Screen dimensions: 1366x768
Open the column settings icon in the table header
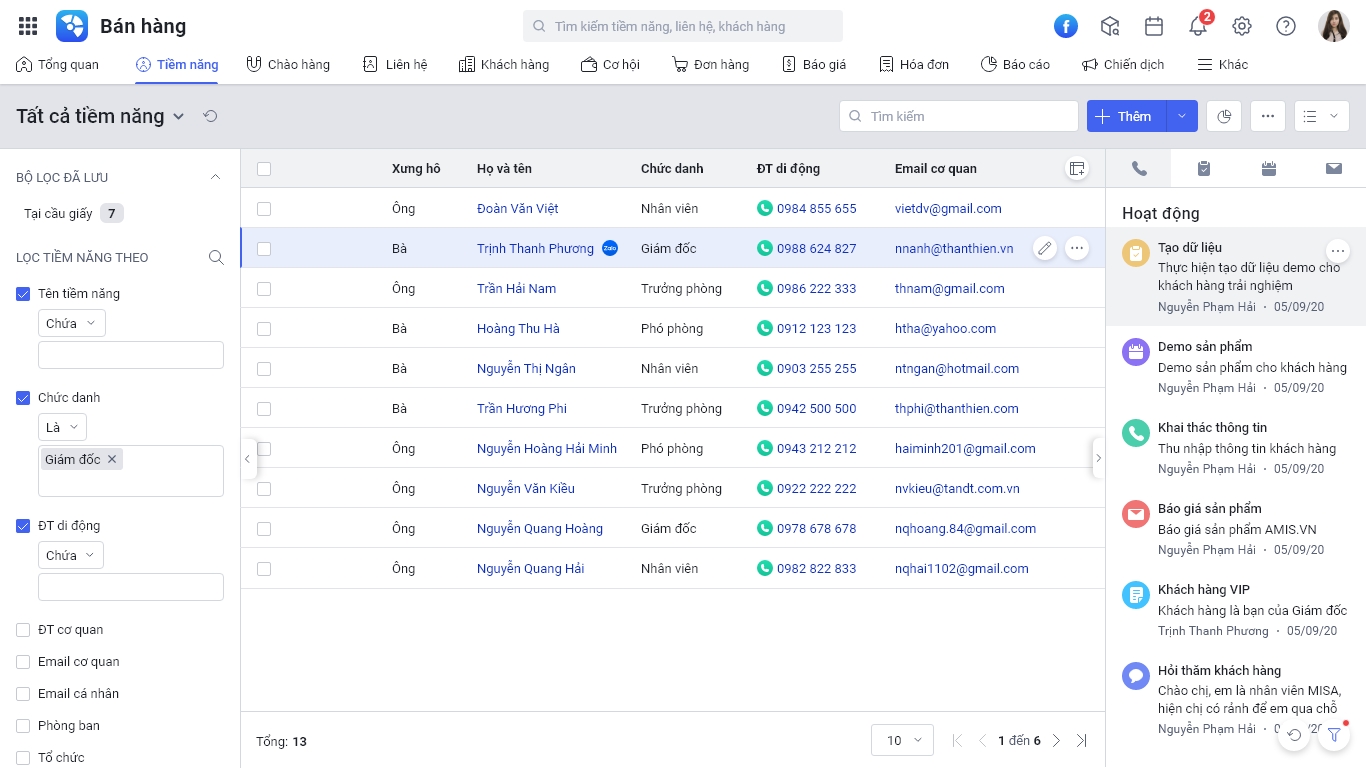tap(1077, 169)
